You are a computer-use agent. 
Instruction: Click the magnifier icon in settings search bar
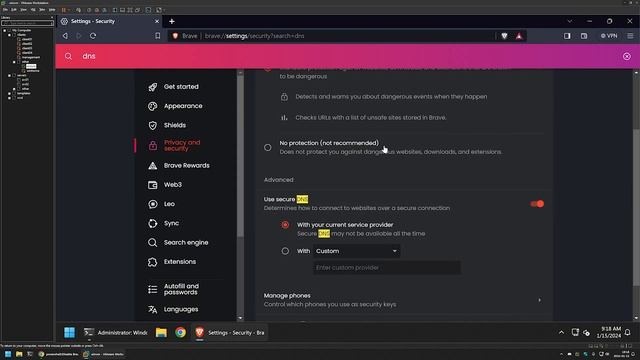pos(68,56)
